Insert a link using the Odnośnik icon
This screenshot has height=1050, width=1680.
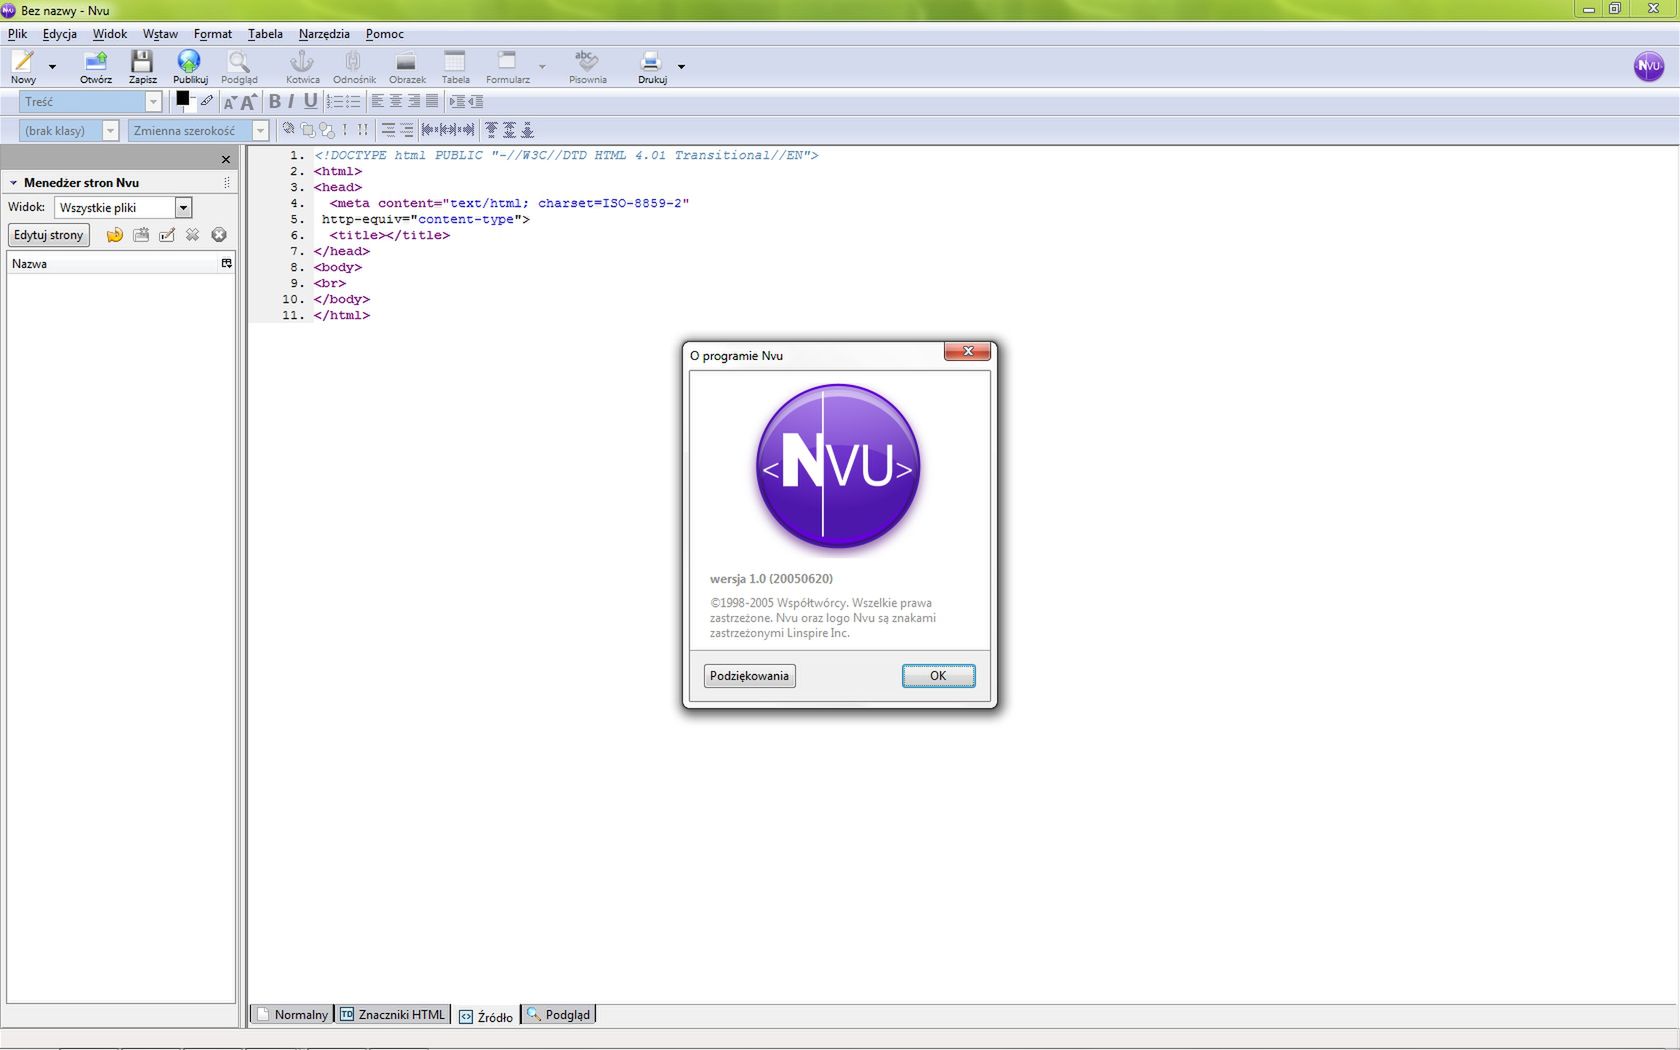click(352, 67)
